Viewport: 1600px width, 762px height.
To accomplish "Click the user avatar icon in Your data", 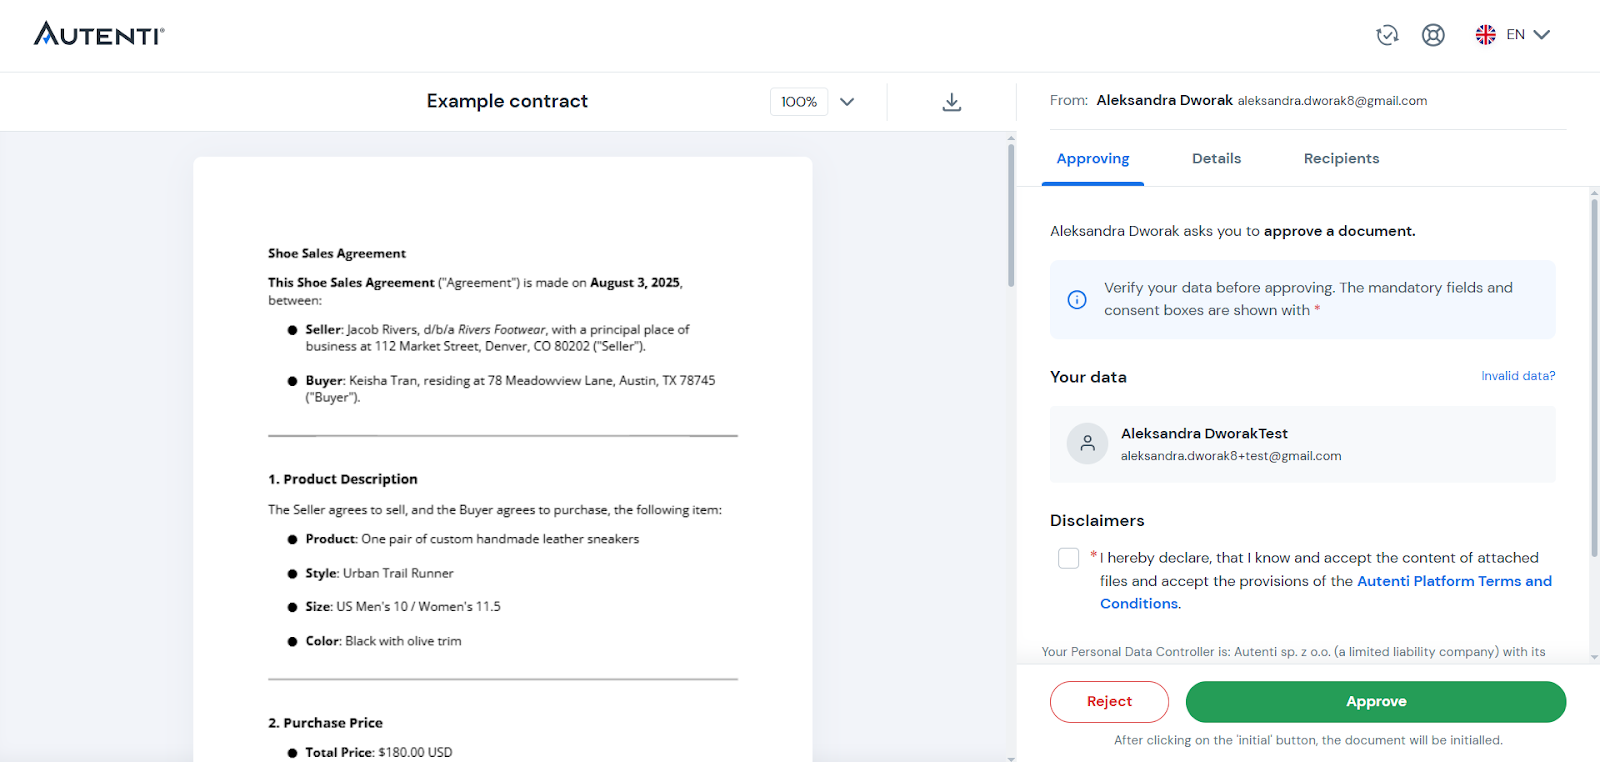I will pos(1087,444).
